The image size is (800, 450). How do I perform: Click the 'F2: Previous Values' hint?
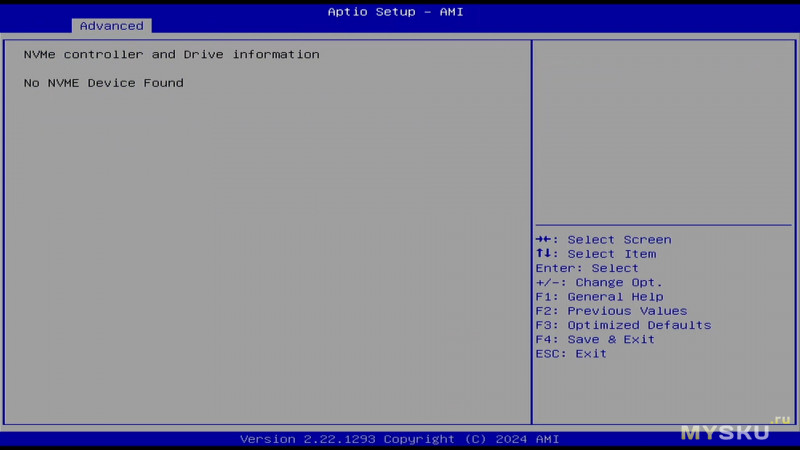[x=611, y=311]
